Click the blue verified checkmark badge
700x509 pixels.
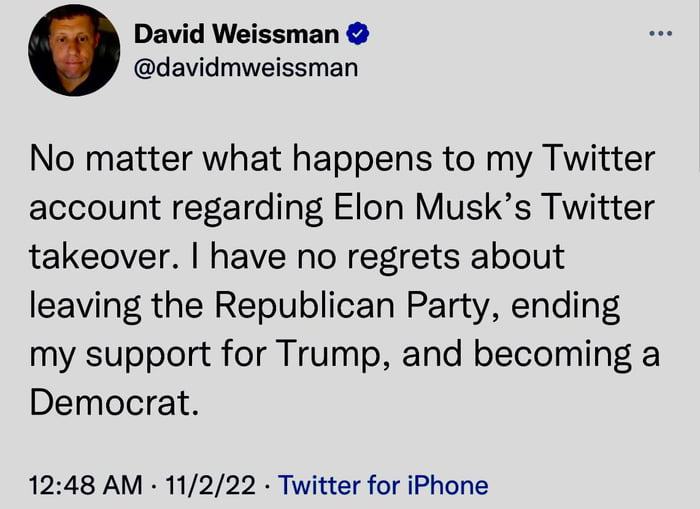tap(358, 35)
